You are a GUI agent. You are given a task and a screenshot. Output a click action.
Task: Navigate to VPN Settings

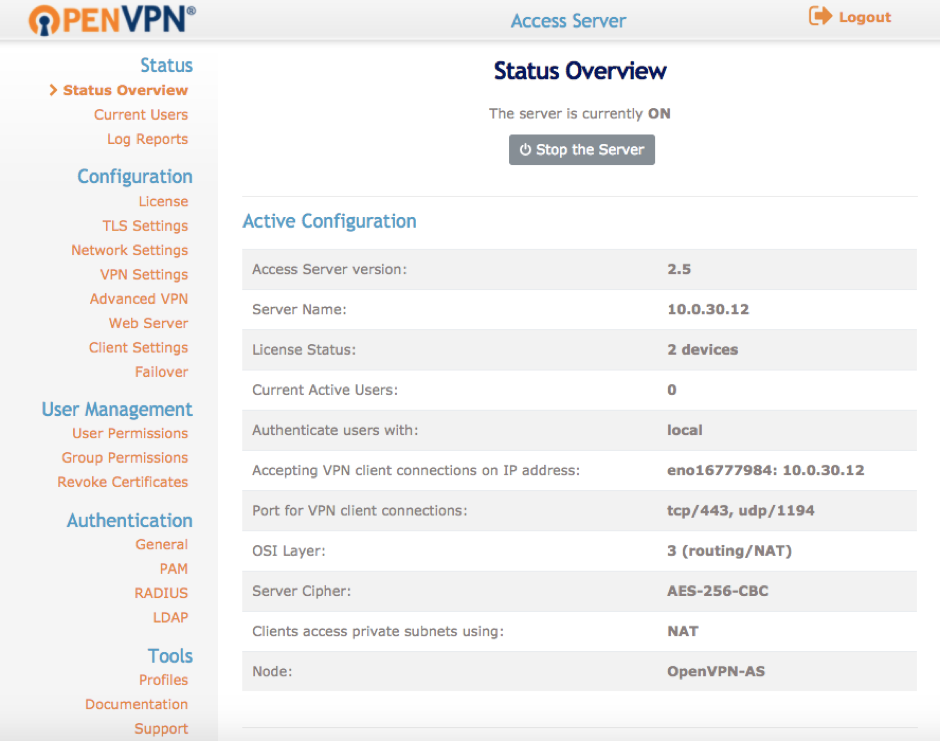[144, 275]
